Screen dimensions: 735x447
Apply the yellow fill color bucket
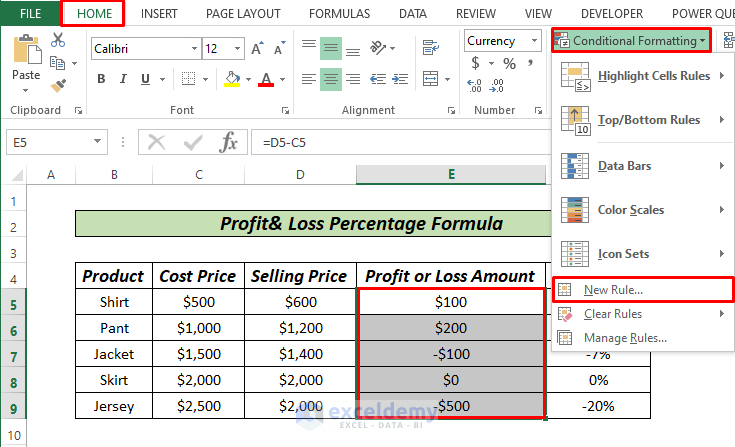(x=232, y=79)
